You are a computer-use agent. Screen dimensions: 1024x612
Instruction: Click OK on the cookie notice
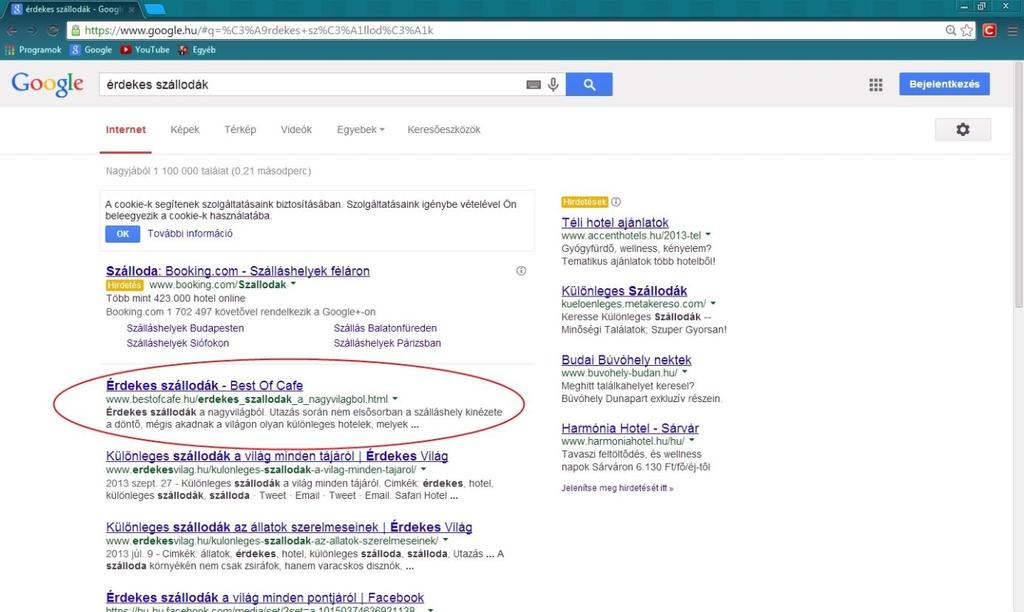point(123,234)
